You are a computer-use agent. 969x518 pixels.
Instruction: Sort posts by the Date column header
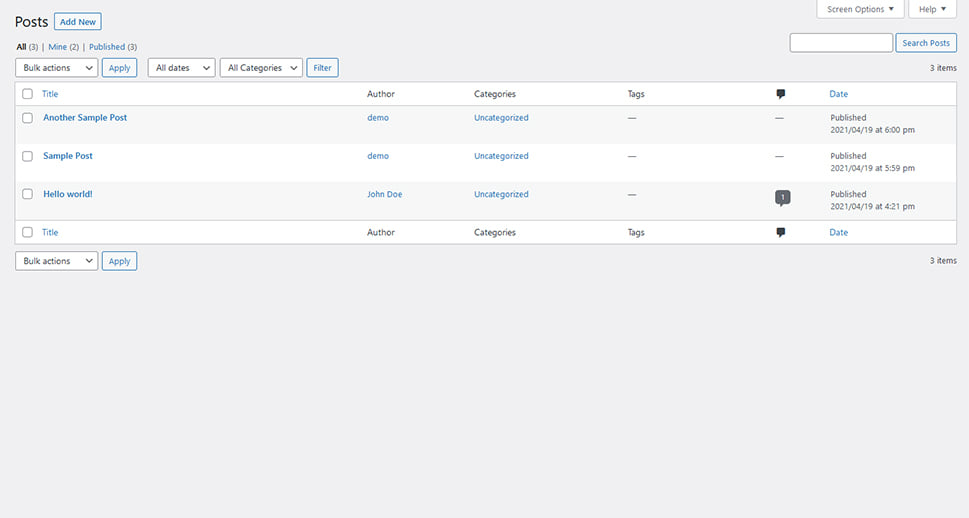click(x=839, y=94)
